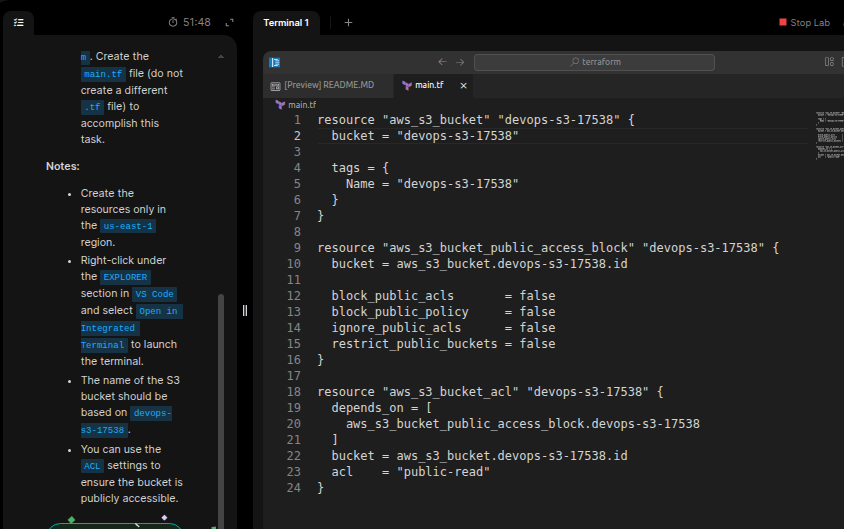Click the VS Code sidebar toggle icon
The image size is (844, 529).
tap(275, 62)
